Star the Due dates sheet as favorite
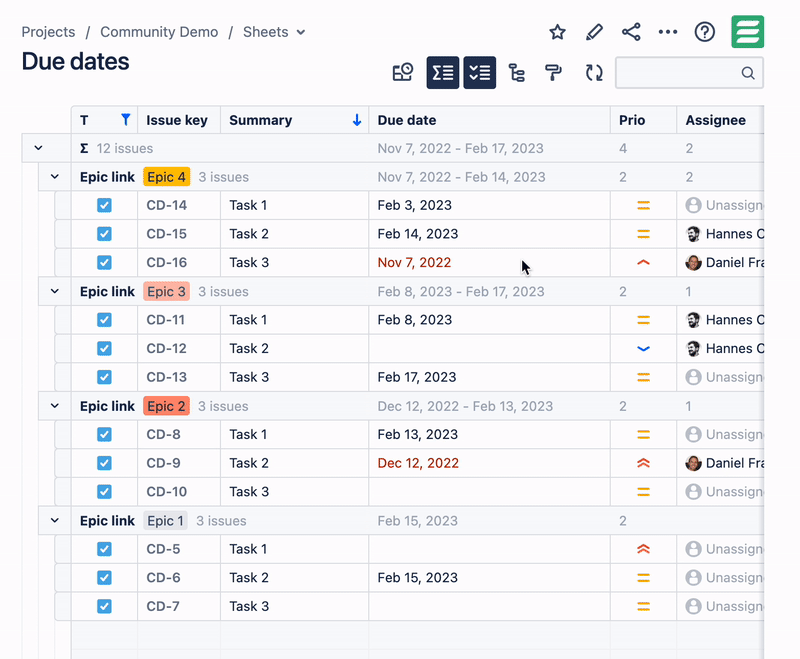The image size is (800, 659). tap(557, 31)
